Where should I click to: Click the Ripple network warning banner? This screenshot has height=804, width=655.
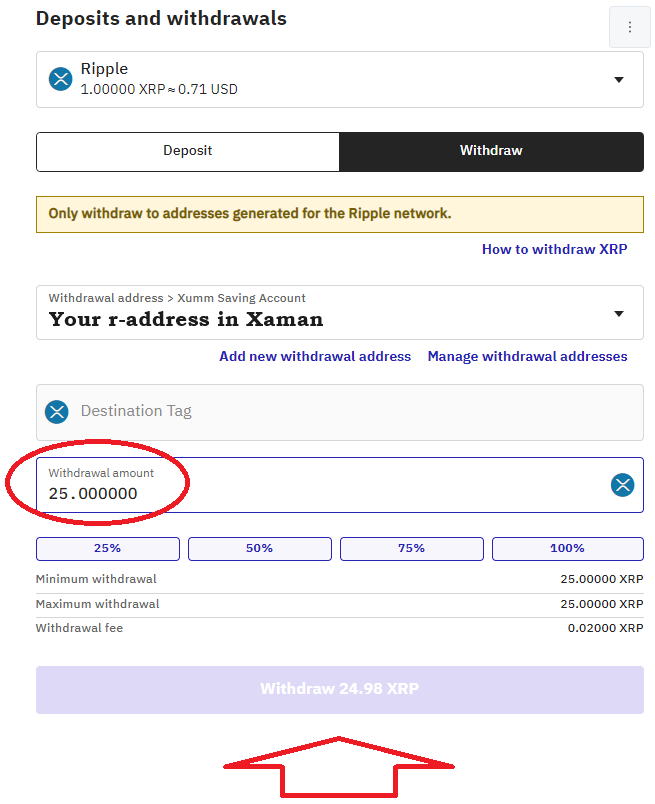[x=340, y=214]
